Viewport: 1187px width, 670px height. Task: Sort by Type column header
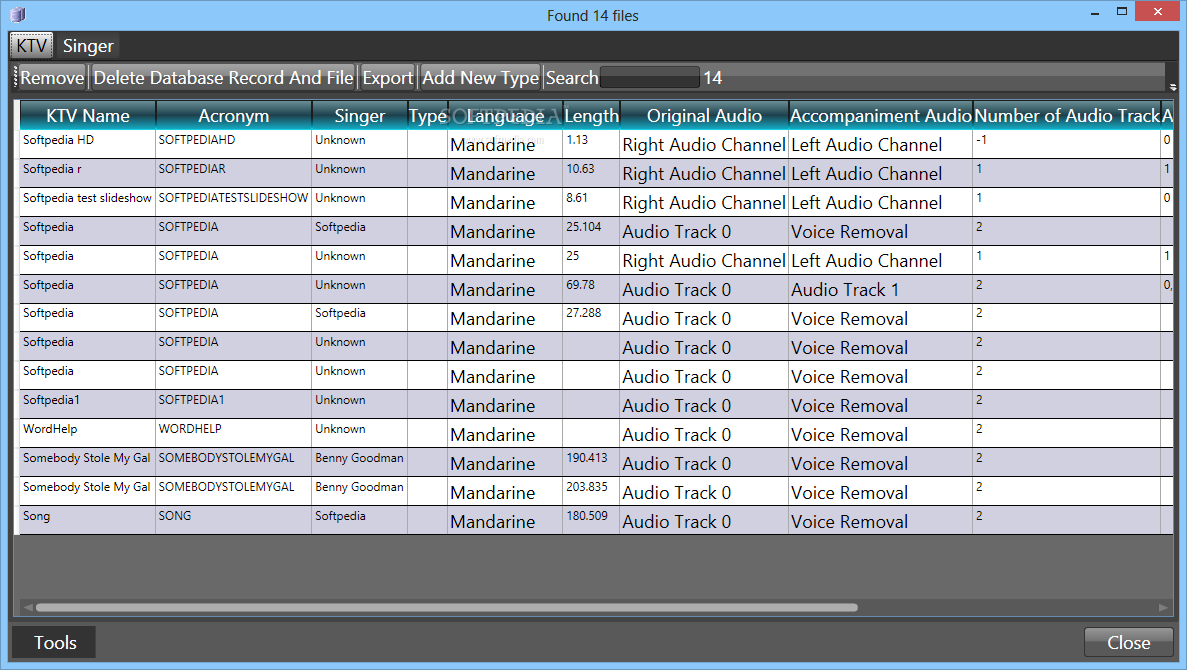click(428, 115)
